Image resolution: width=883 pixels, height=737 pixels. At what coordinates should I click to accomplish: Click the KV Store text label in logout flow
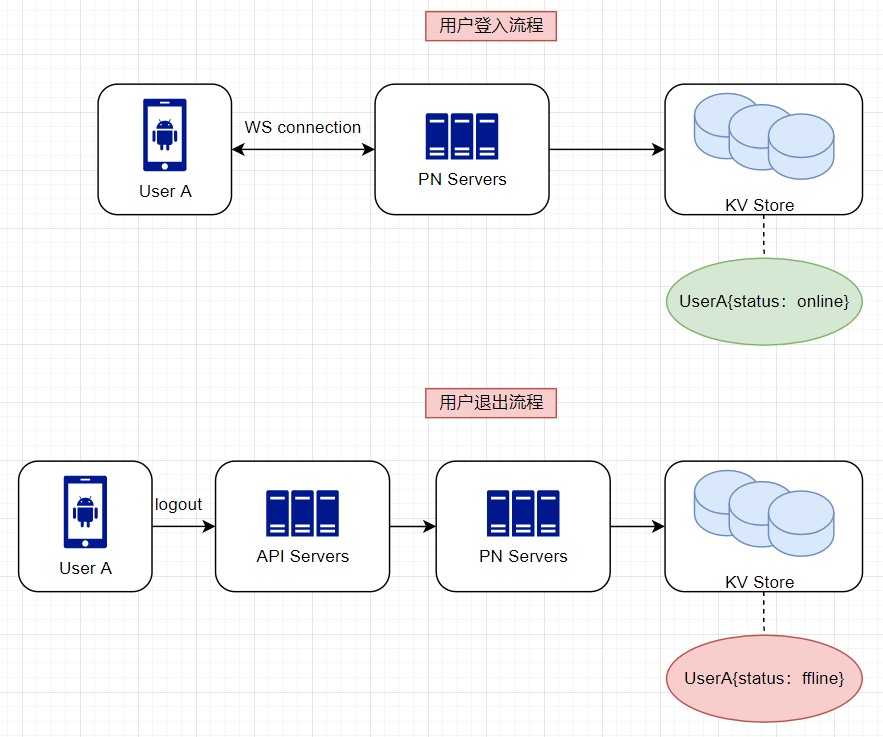[x=760, y=582]
